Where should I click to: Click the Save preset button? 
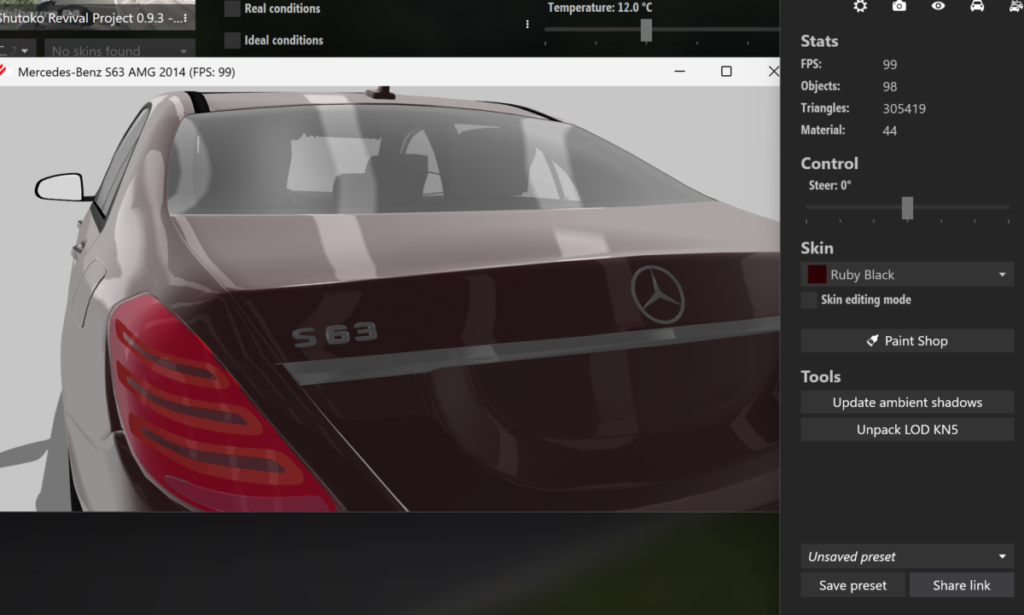coord(853,585)
